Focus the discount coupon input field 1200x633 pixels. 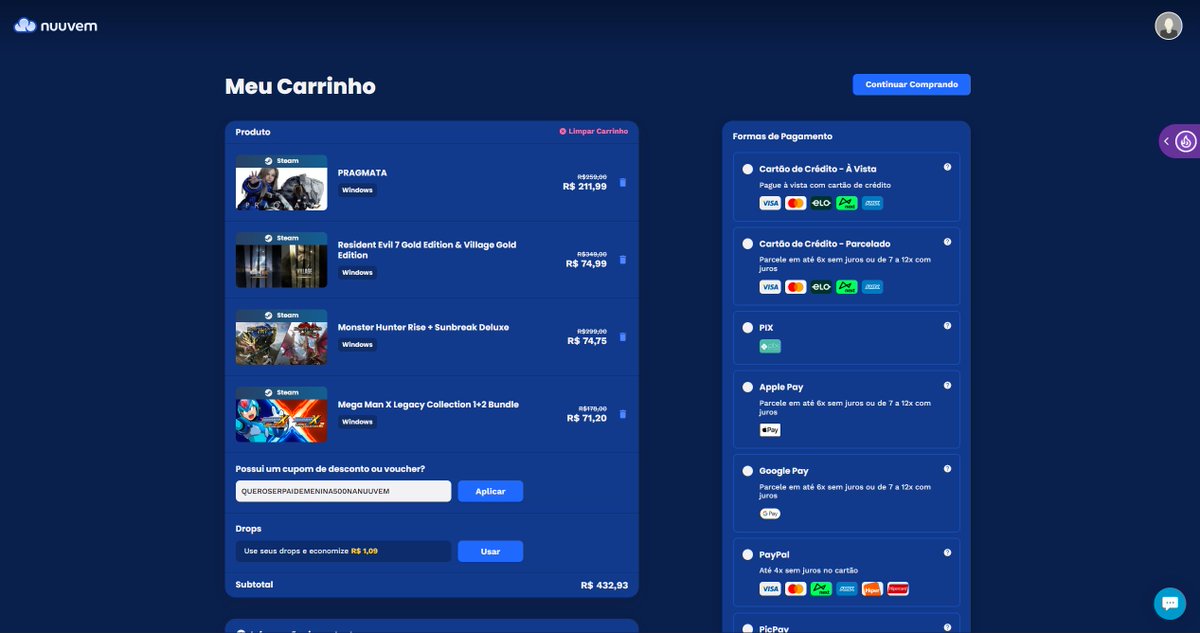[x=344, y=491]
